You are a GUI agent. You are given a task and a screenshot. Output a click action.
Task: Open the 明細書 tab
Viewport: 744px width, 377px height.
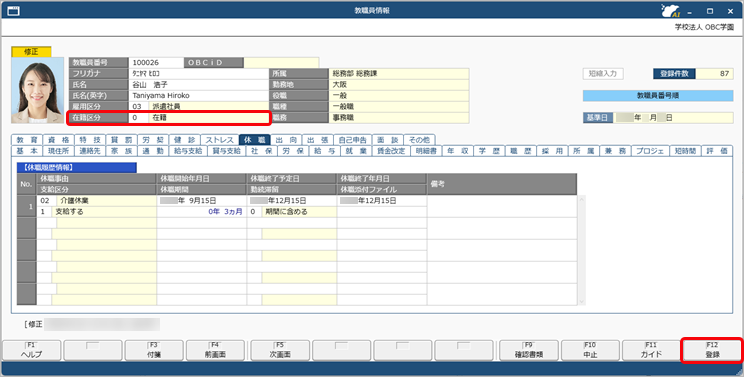point(426,151)
